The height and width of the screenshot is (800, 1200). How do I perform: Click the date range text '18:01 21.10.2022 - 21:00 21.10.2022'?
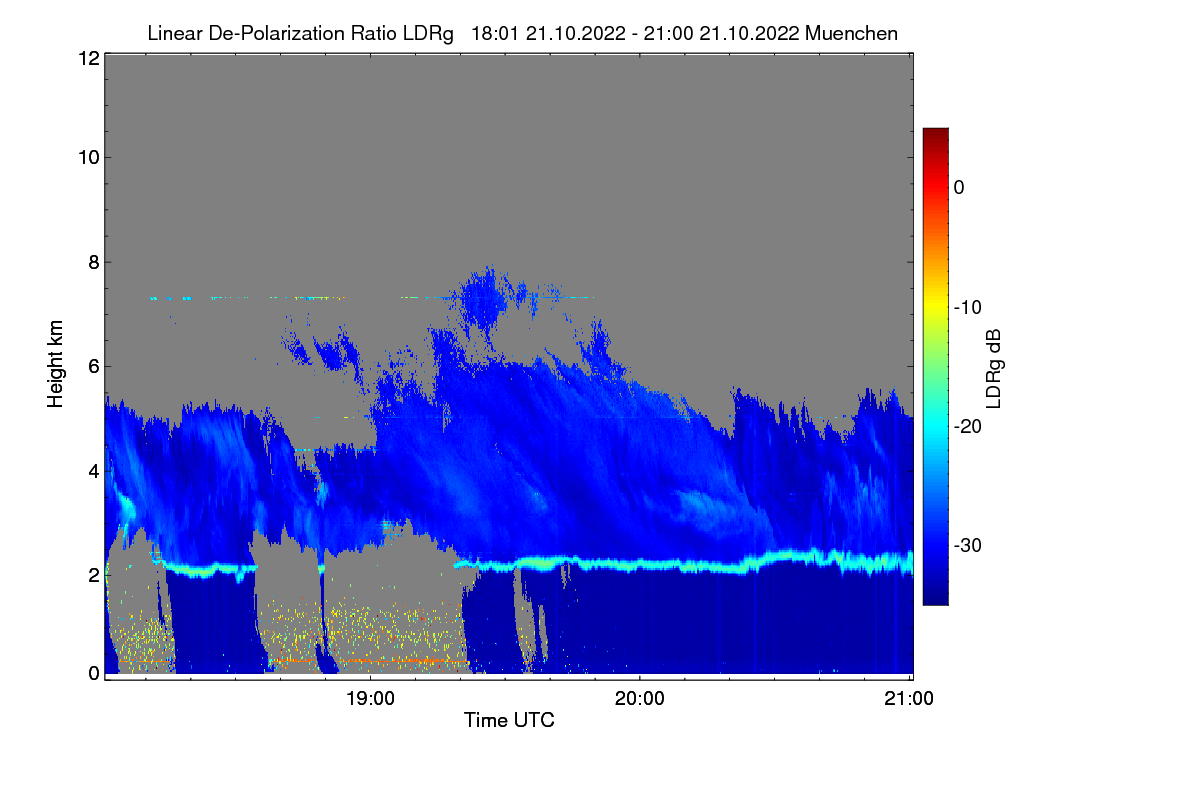(x=634, y=34)
